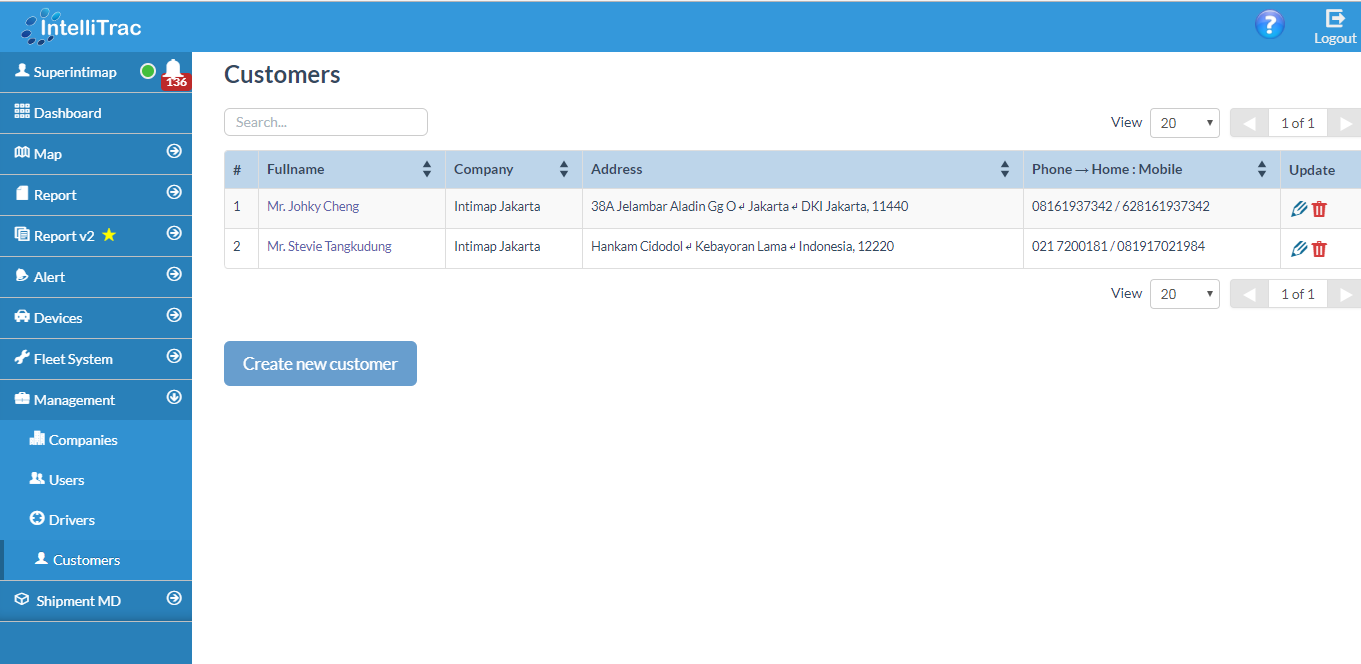Go to Companies under Management
1361x664 pixels.
click(82, 440)
